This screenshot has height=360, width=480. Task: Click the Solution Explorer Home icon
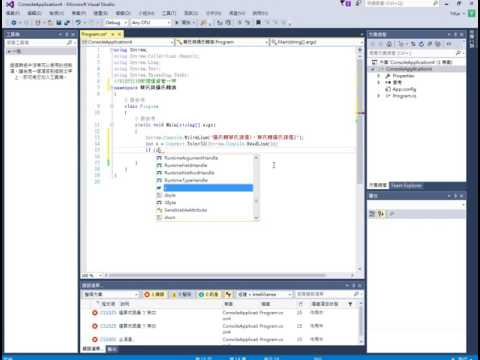(389, 44)
